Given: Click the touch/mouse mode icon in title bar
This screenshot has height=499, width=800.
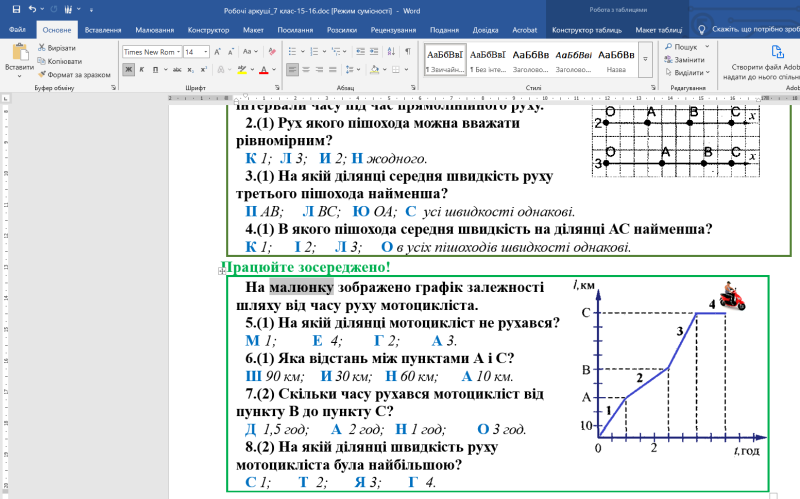Looking at the screenshot, I should tap(68, 9).
